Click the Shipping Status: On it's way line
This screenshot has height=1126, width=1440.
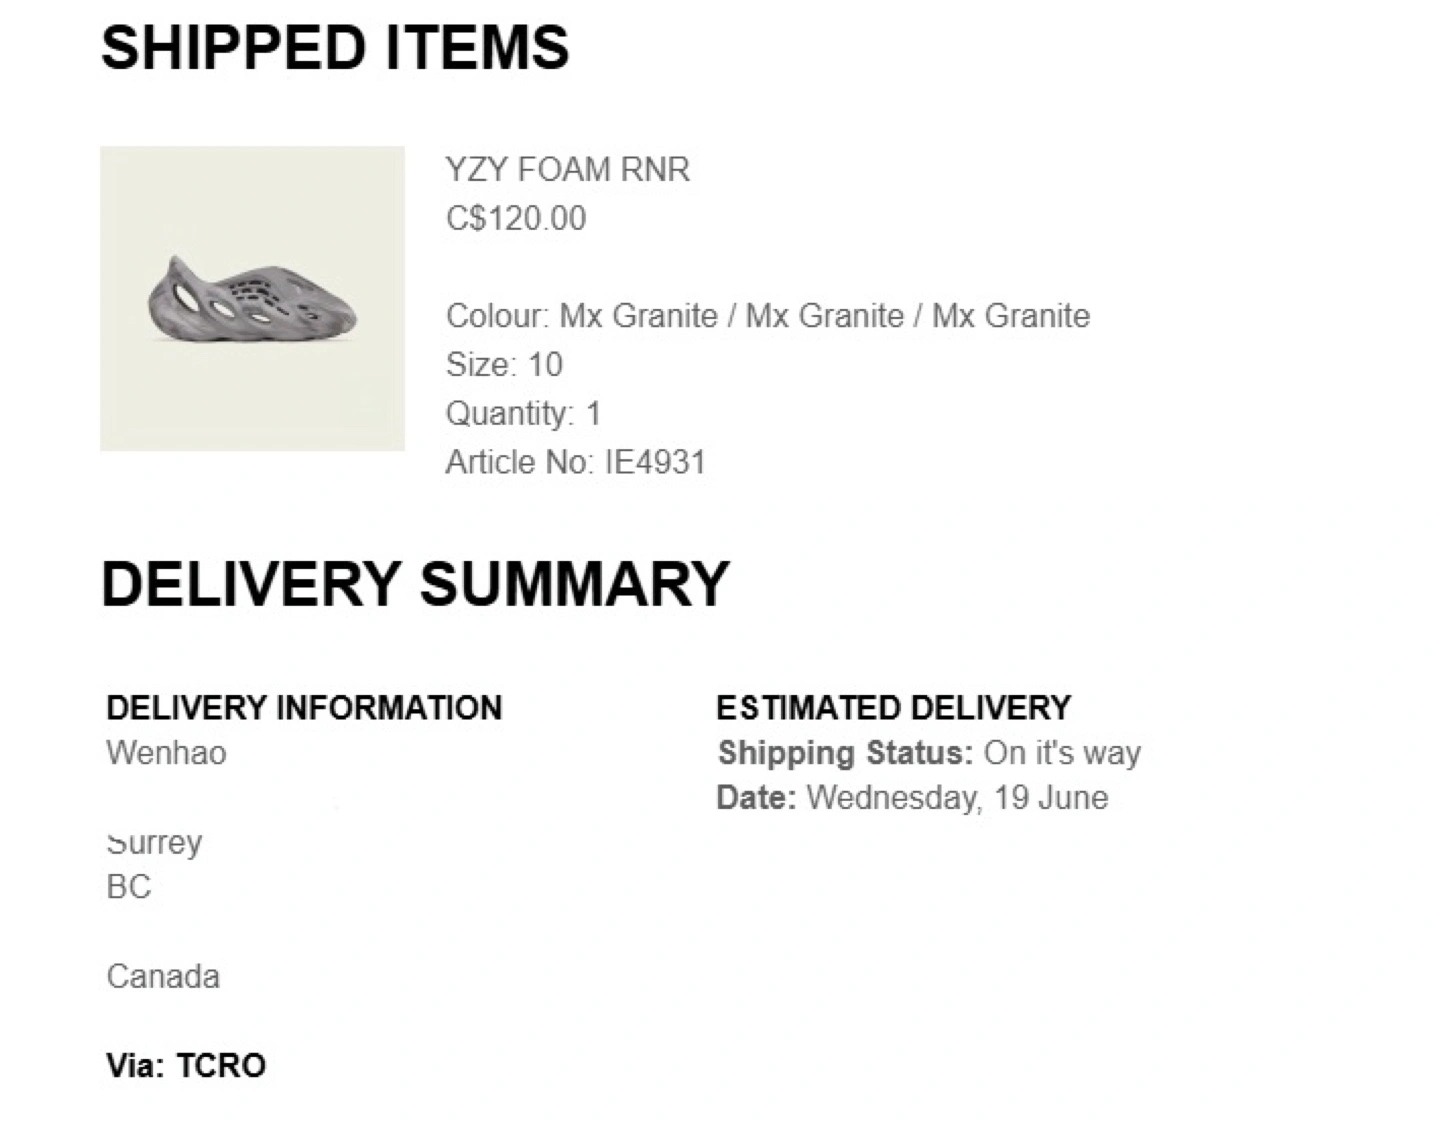click(929, 752)
